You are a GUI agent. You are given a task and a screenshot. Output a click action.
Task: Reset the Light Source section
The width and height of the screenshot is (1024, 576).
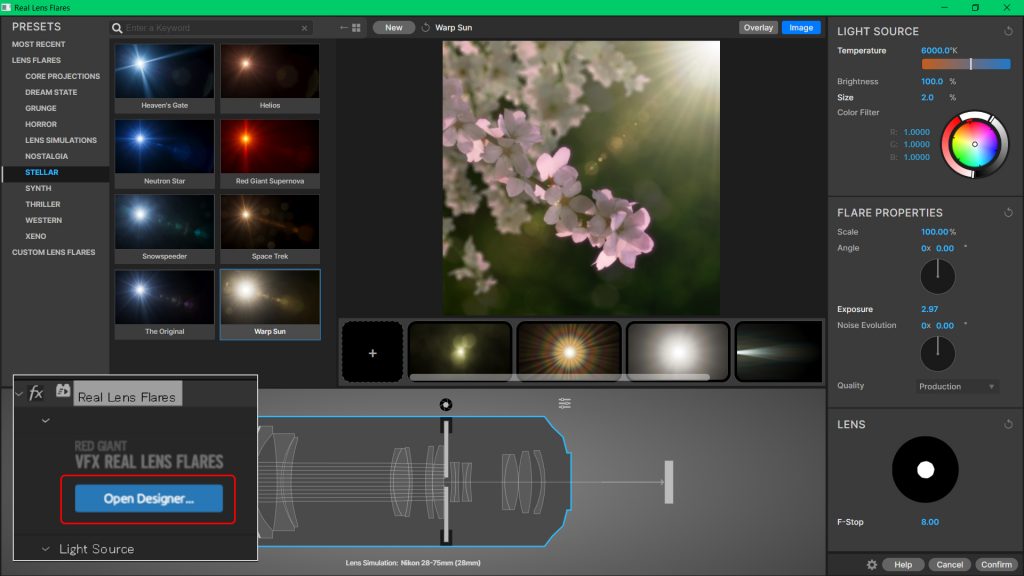(x=1008, y=31)
